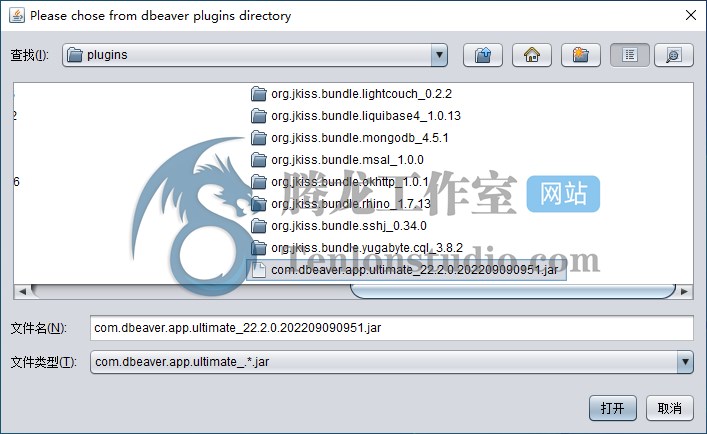Switch to Details view icon

click(x=674, y=55)
